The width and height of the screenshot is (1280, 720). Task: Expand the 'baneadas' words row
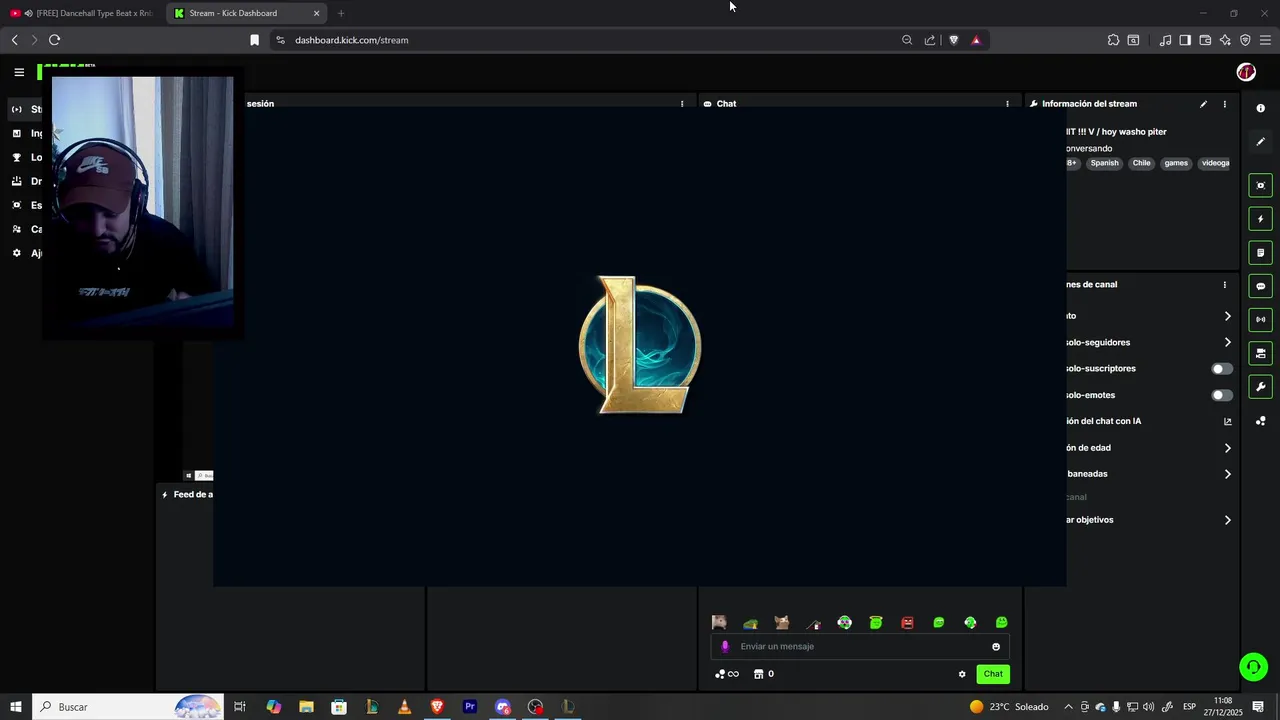[1228, 474]
